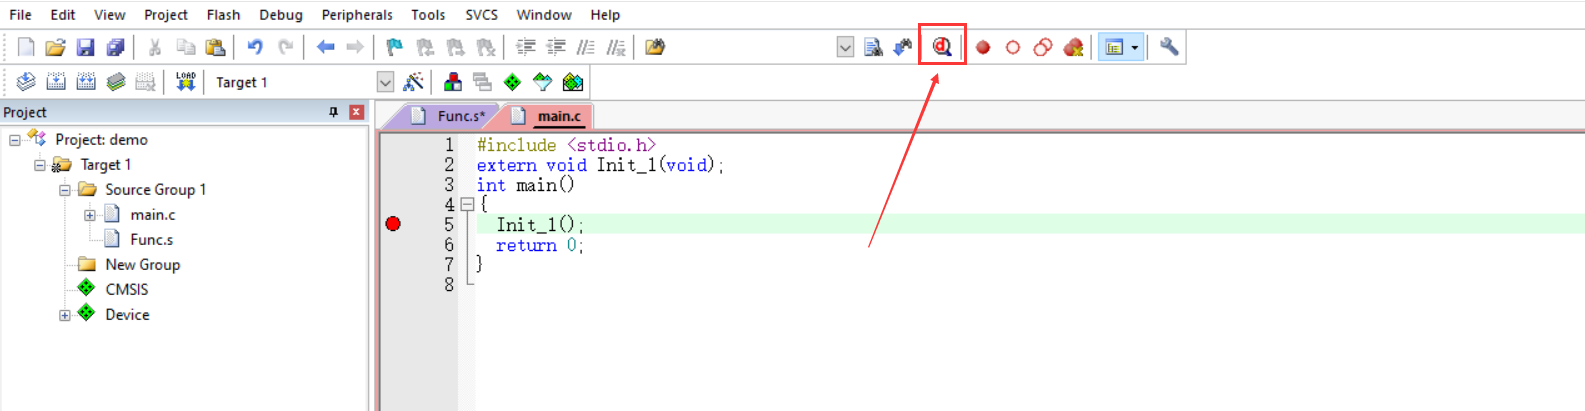Download code to flash with LOAD

click(186, 82)
